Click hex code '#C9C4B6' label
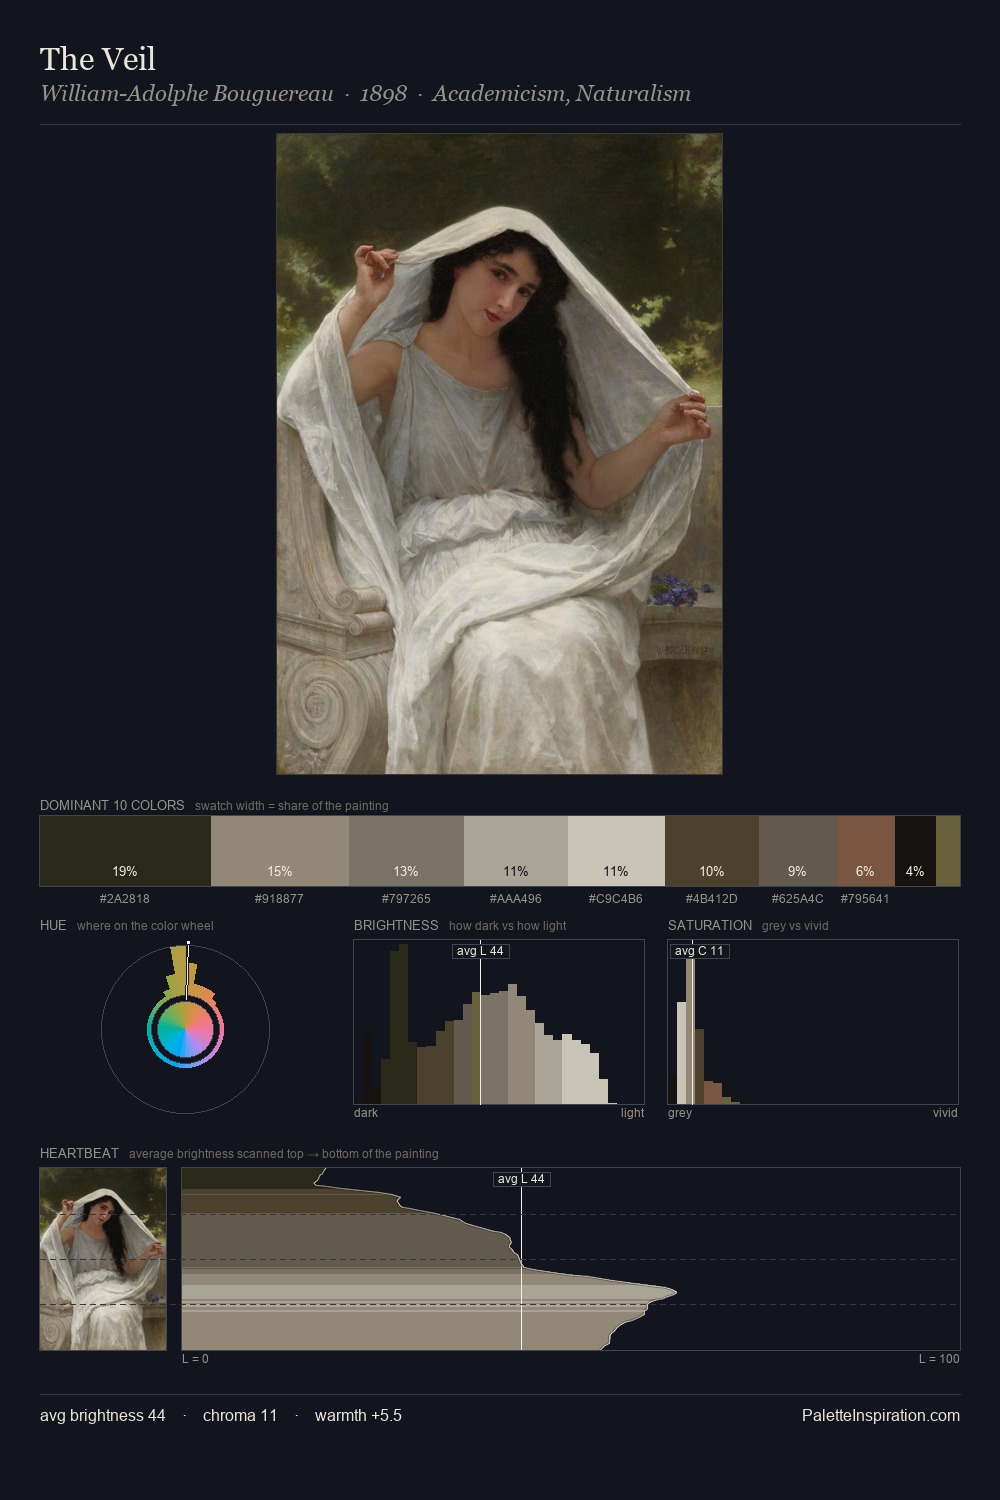The height and width of the screenshot is (1500, 1000). click(616, 899)
